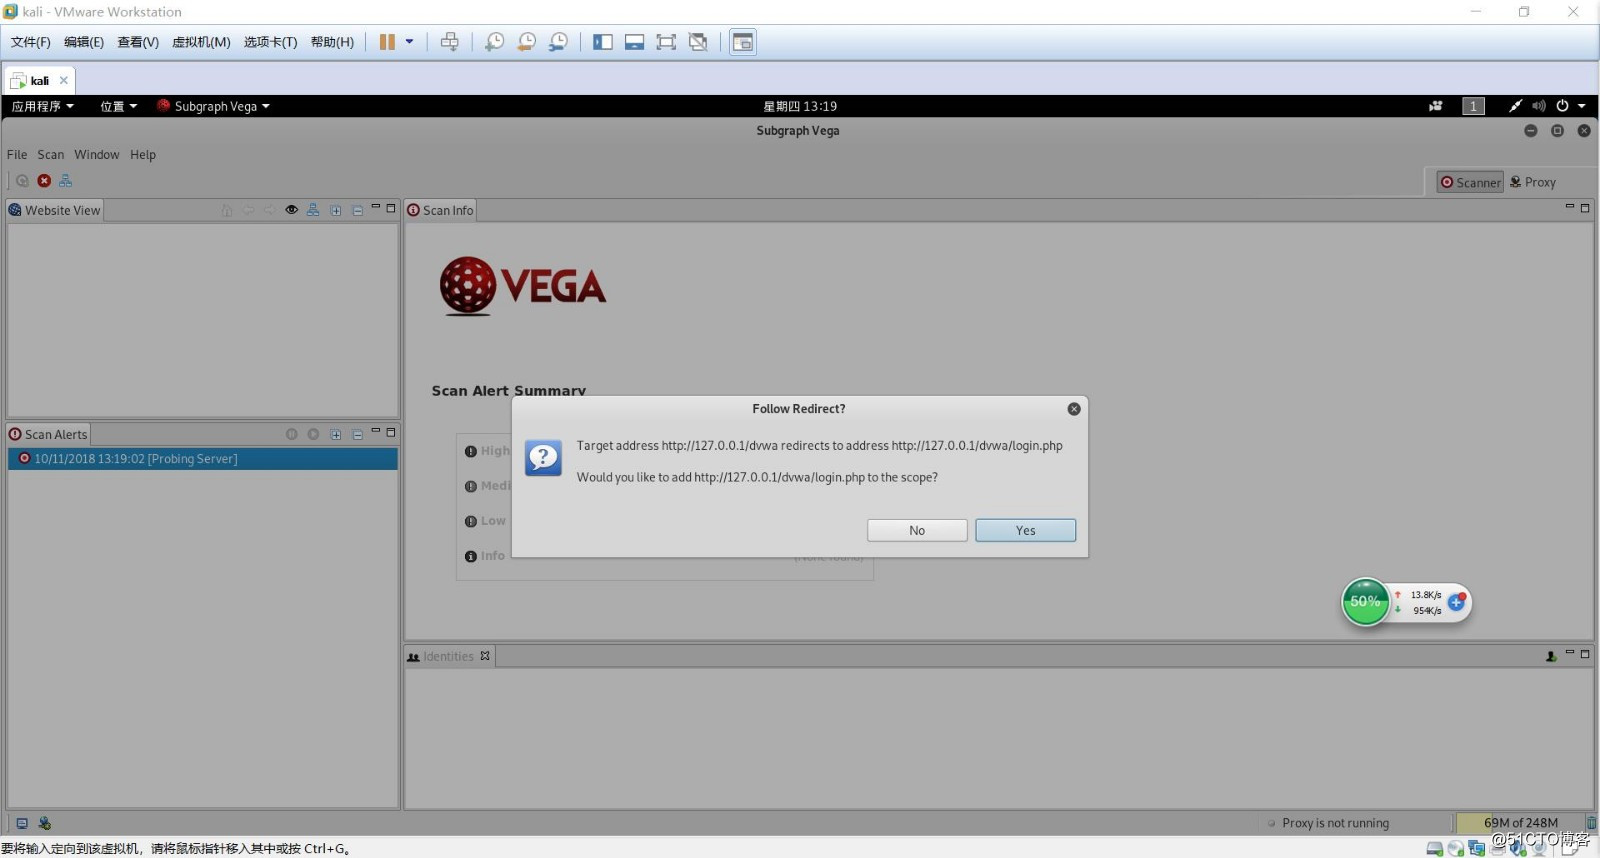Screen dimensions: 1600x858
Task: Collapse all items in Website View
Action: coord(358,210)
